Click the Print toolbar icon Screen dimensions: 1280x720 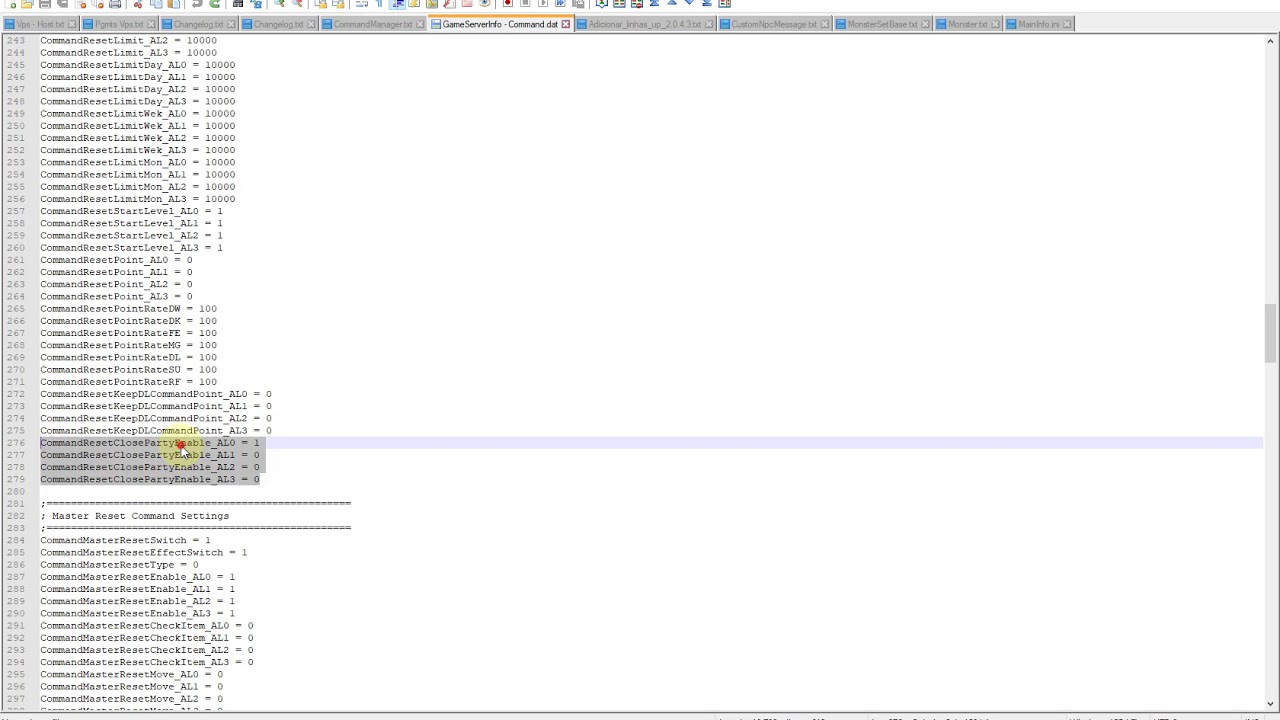tap(115, 4)
